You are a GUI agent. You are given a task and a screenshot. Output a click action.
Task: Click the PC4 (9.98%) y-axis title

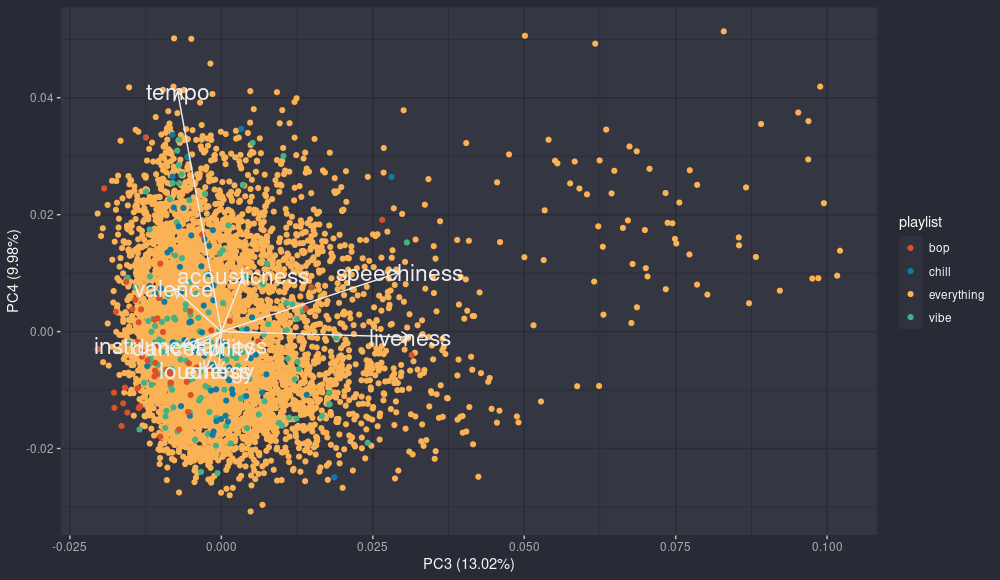[x=14, y=271]
